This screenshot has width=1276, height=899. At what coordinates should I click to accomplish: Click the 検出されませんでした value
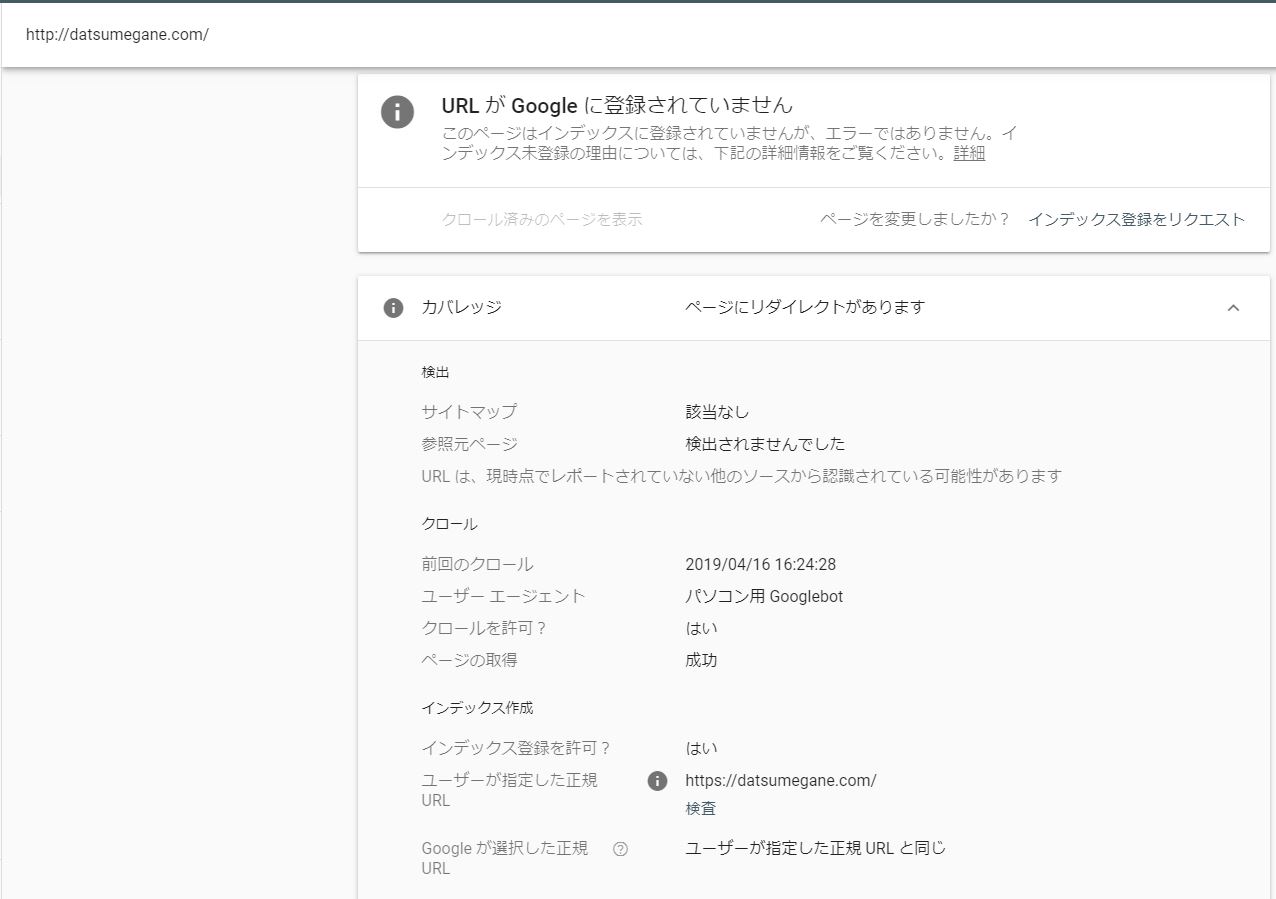[765, 443]
